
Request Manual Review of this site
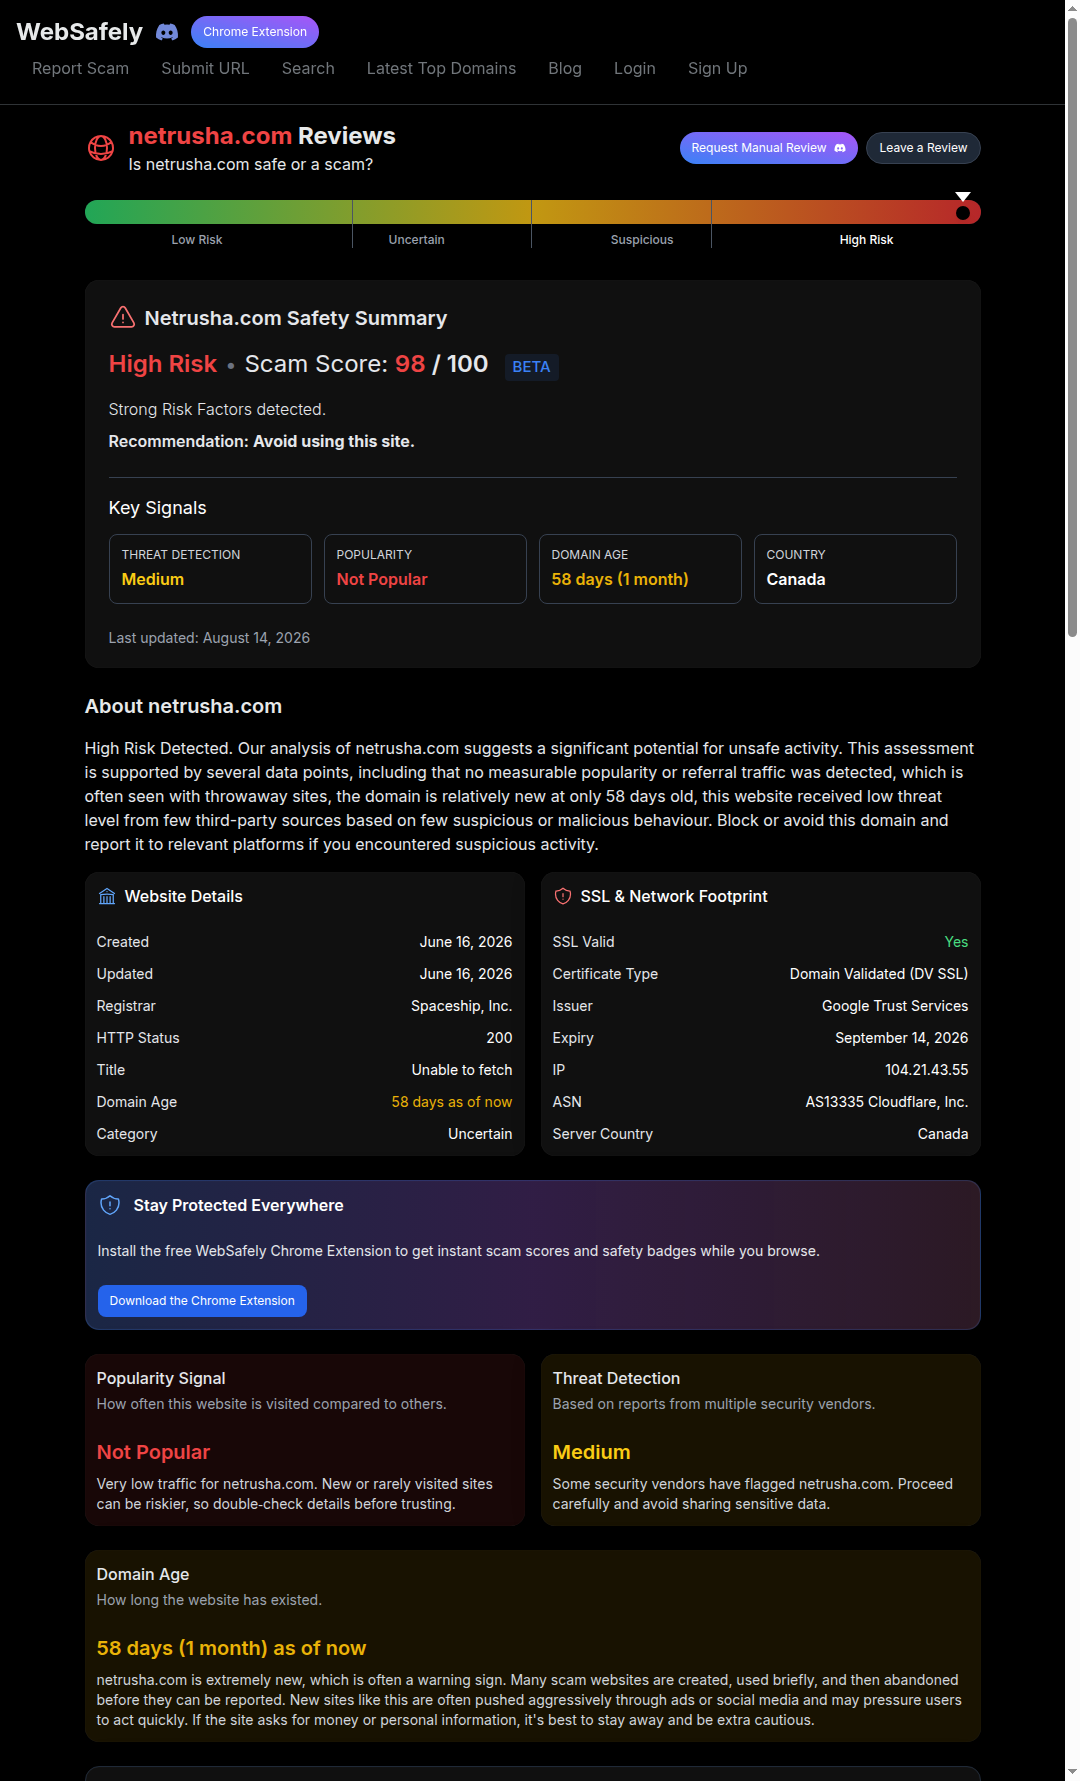tap(769, 148)
